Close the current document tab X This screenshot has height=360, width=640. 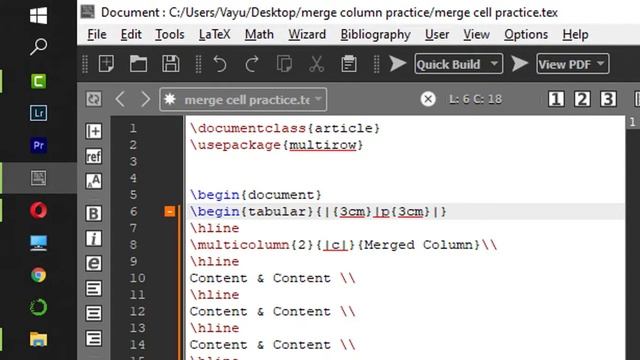[x=428, y=99]
